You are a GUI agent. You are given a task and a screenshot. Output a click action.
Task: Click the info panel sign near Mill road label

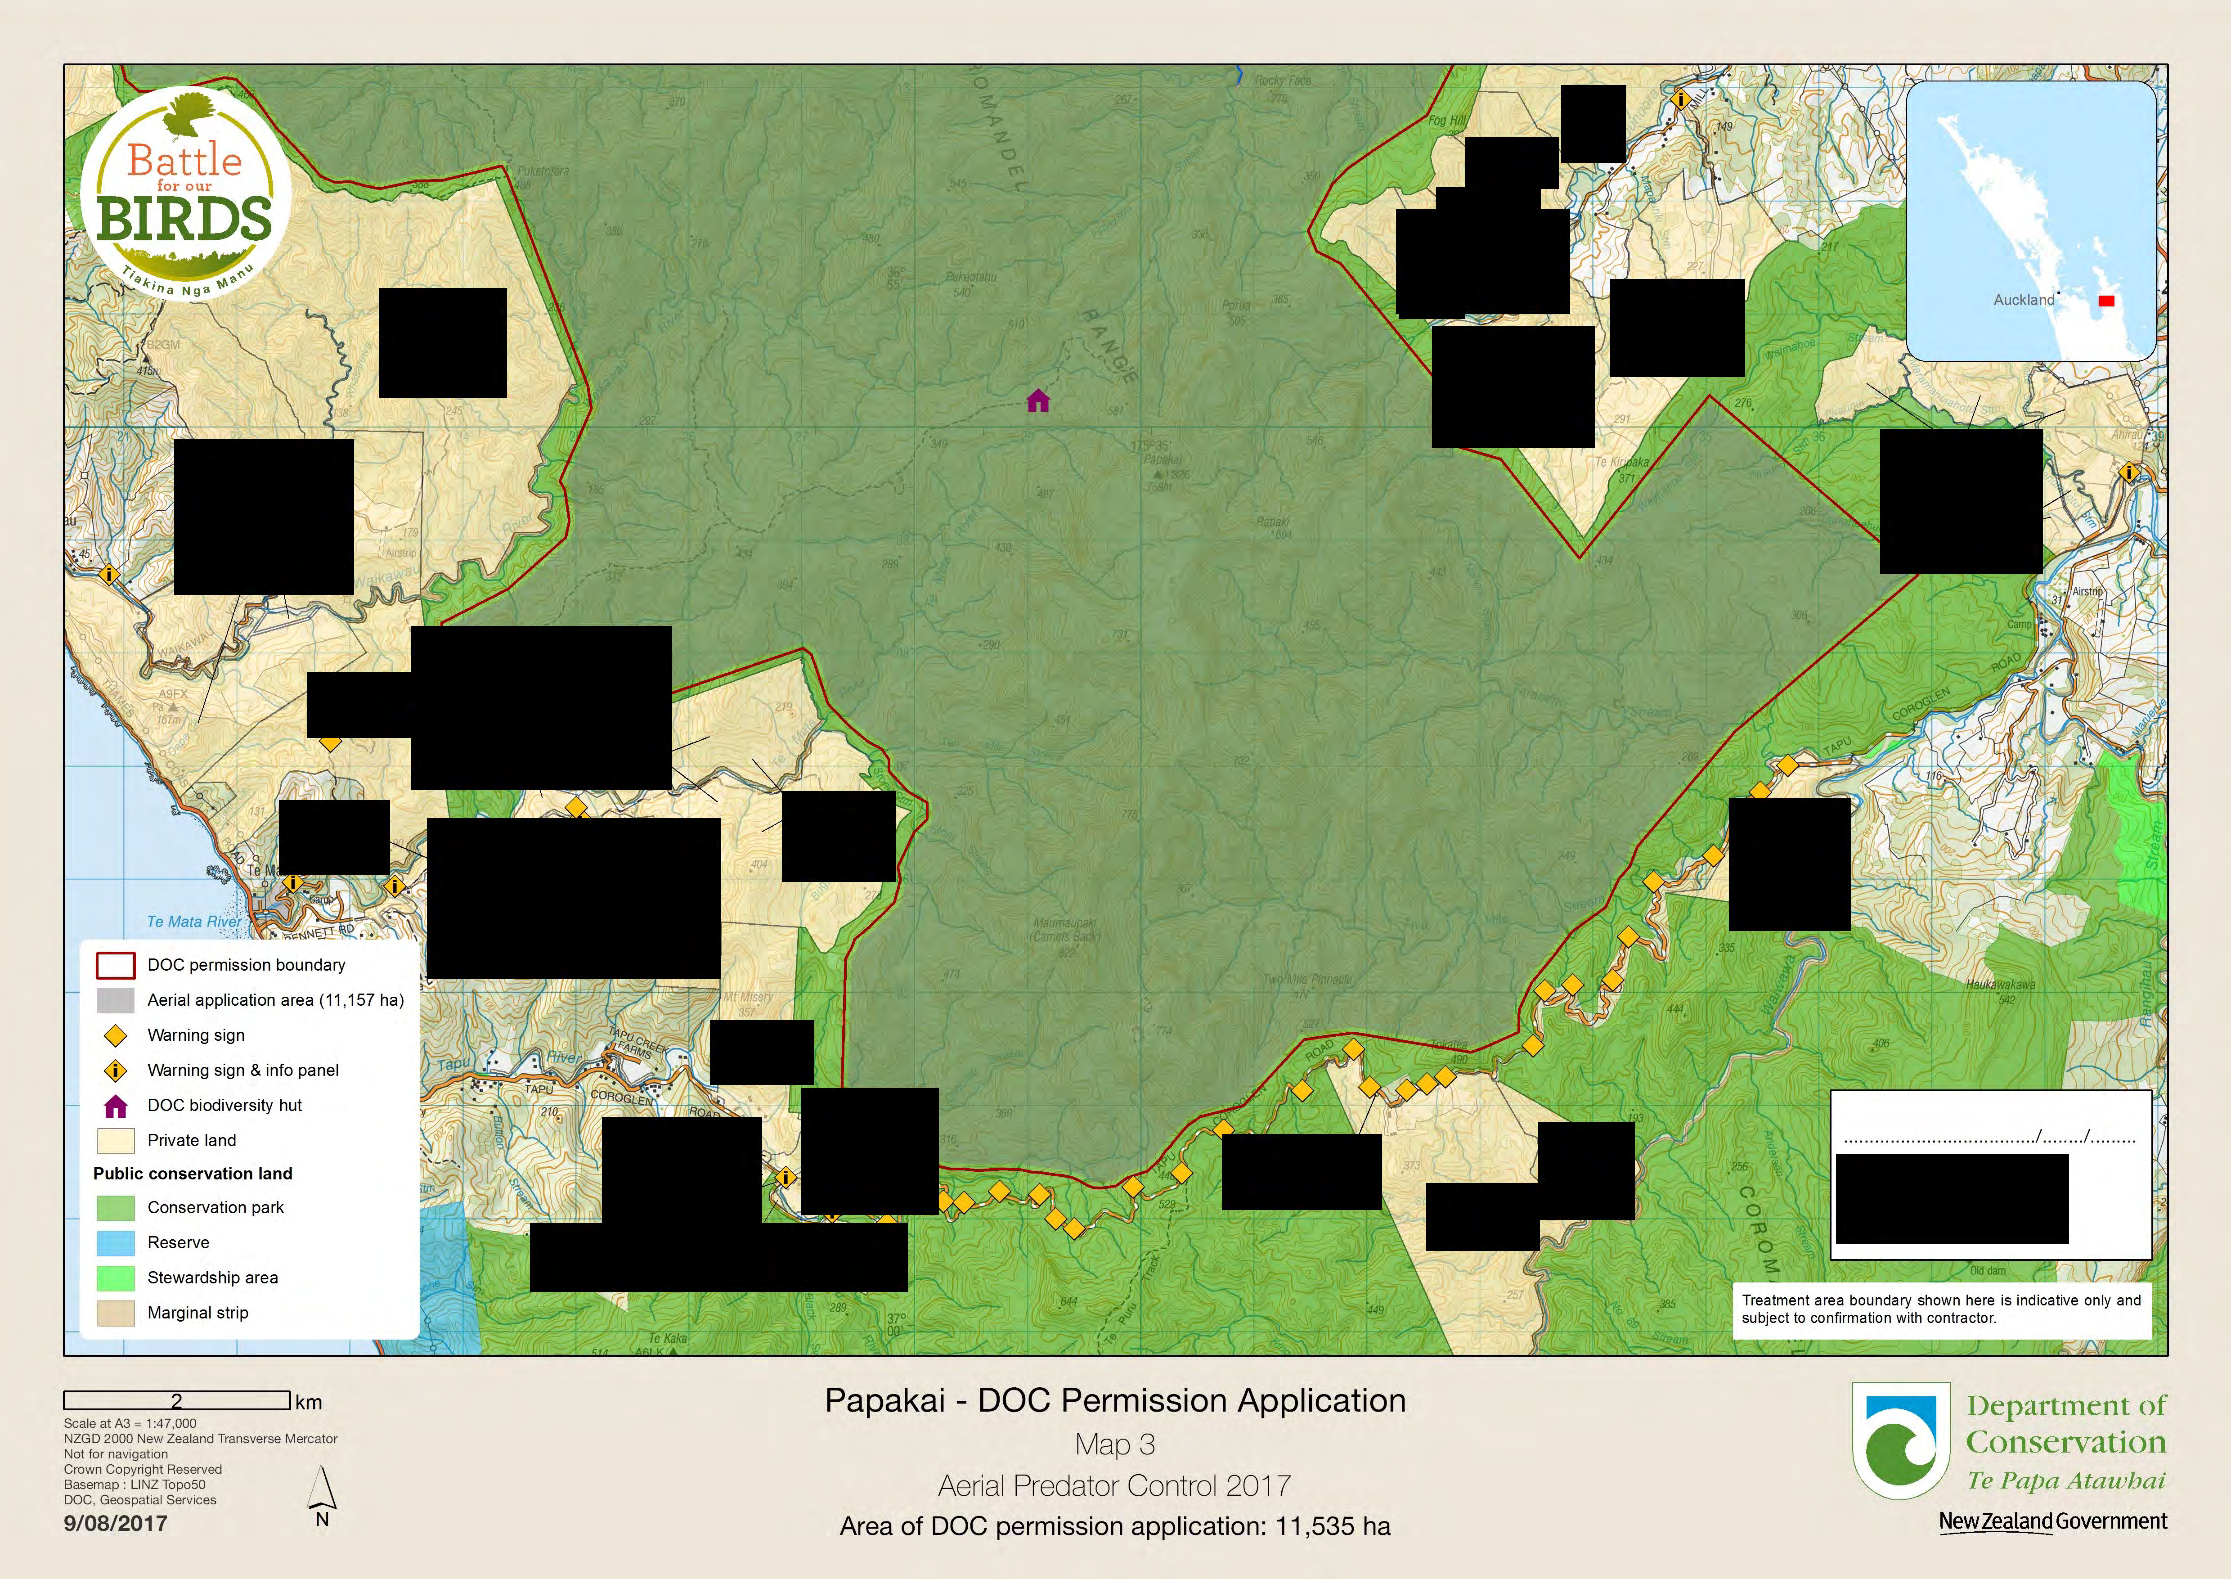[x=1681, y=99]
